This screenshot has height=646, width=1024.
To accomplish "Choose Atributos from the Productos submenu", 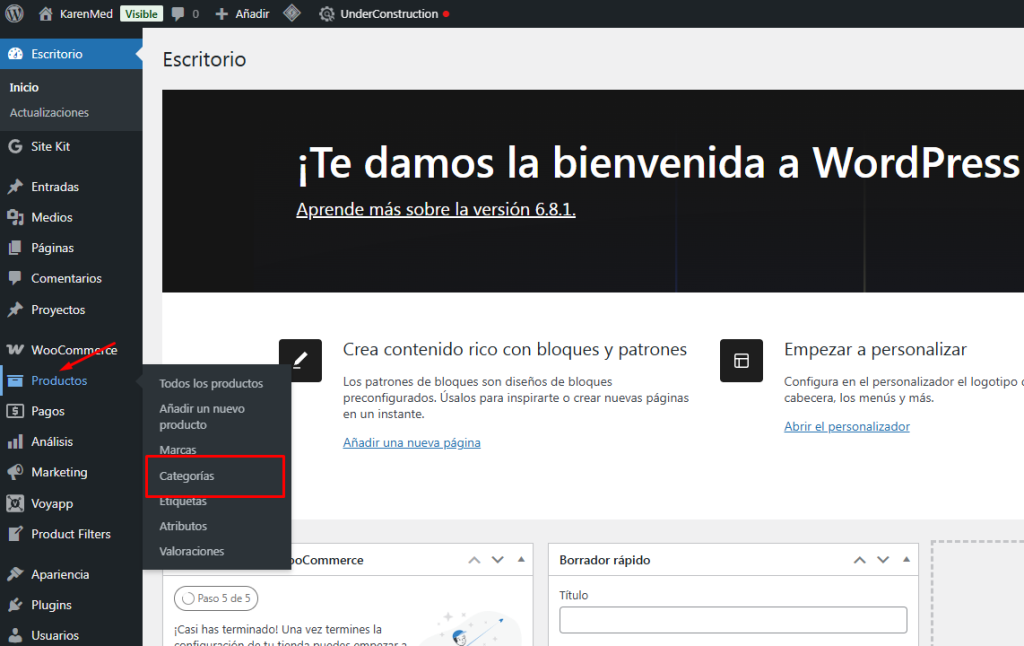I will tap(183, 526).
